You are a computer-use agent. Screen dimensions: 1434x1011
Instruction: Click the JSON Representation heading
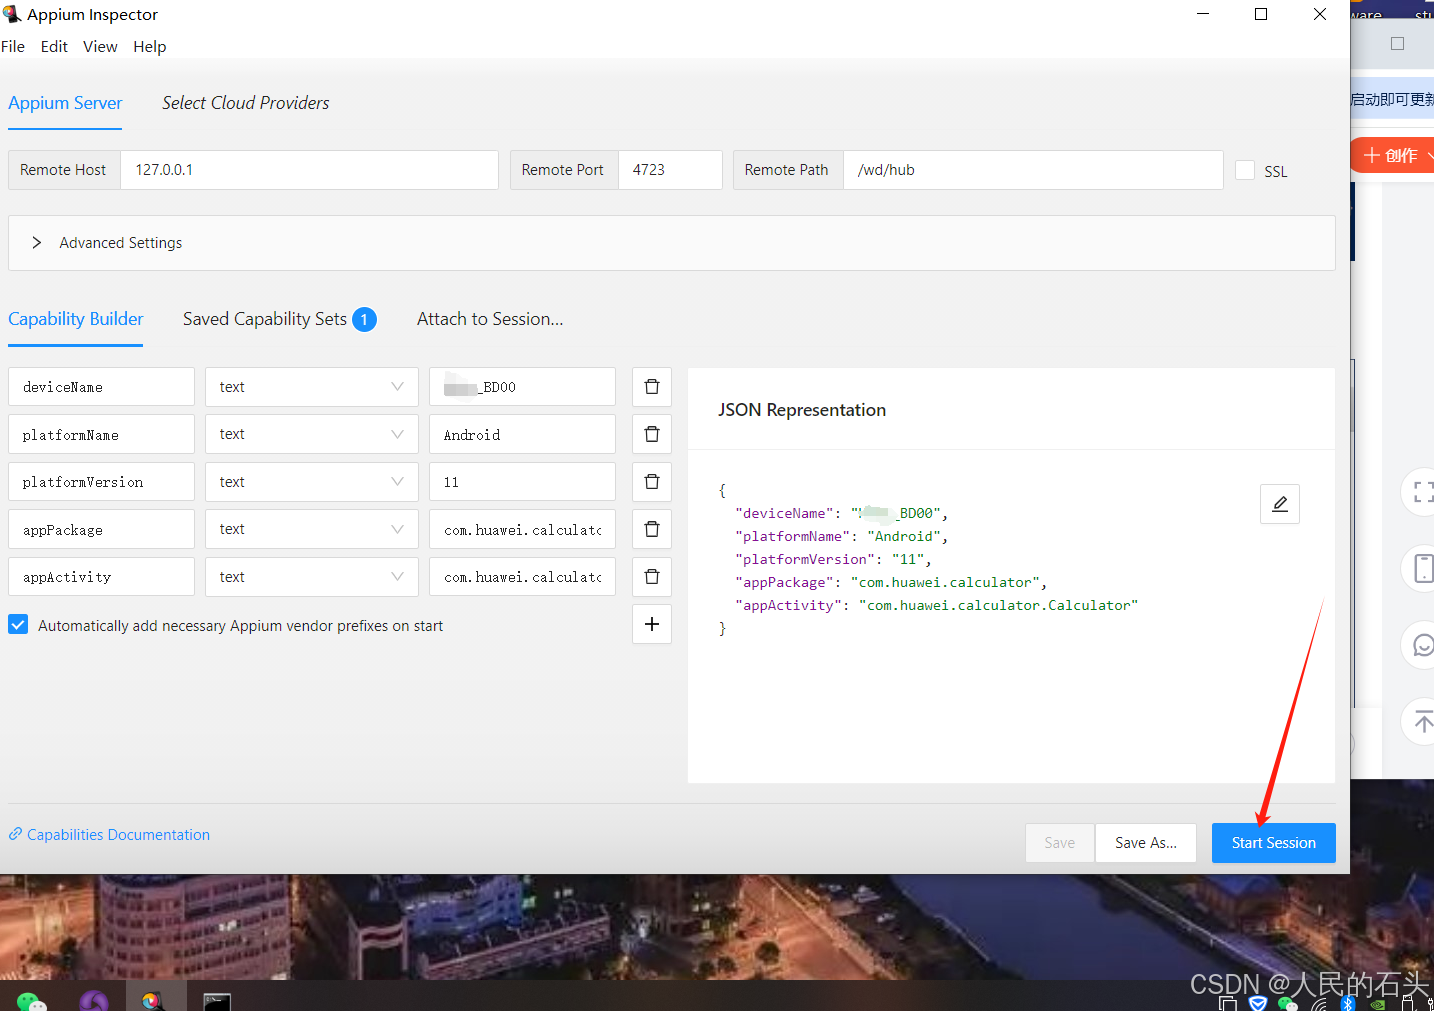(802, 410)
